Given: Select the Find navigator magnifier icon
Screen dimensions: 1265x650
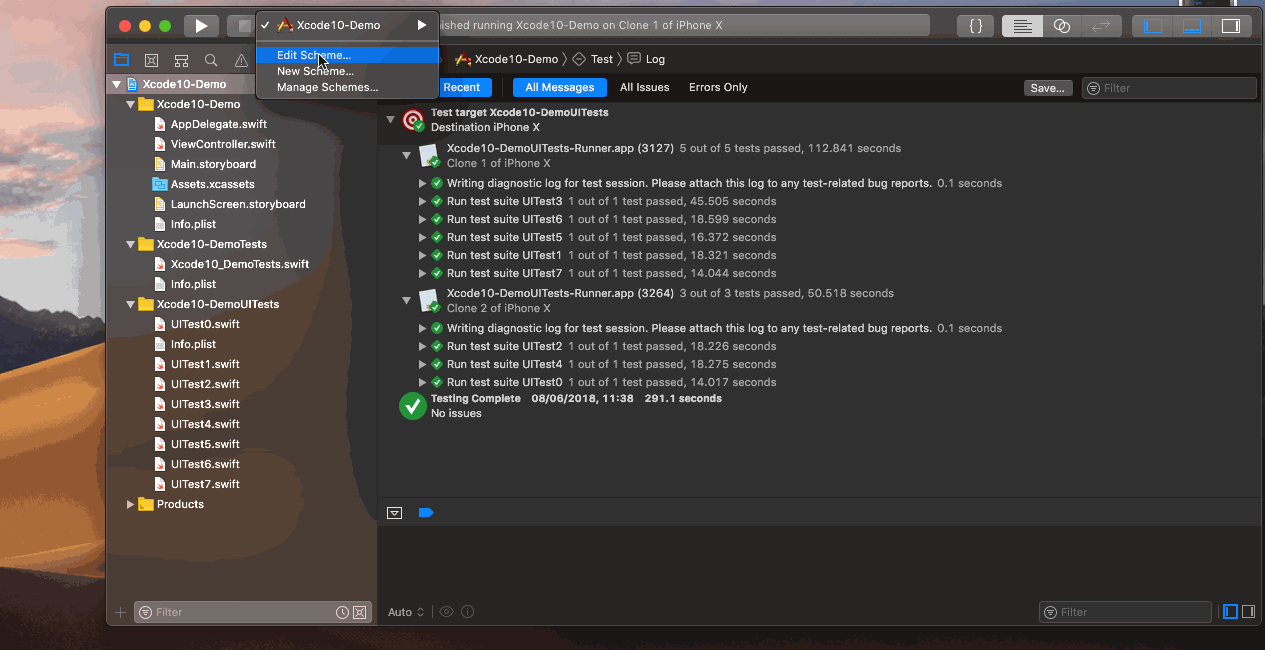Looking at the screenshot, I should point(211,60).
